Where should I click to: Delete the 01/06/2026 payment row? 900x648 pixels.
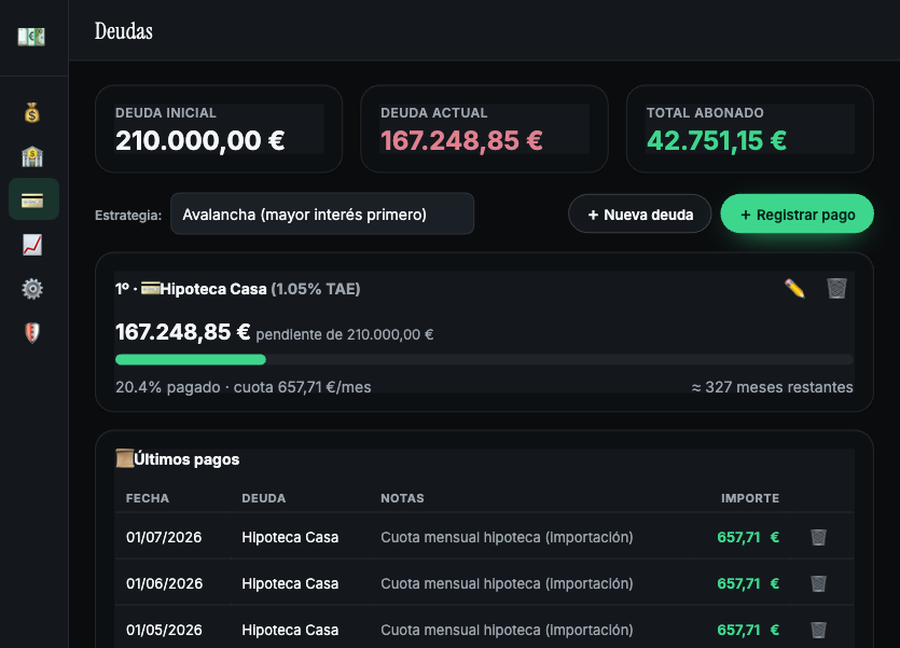coord(818,584)
